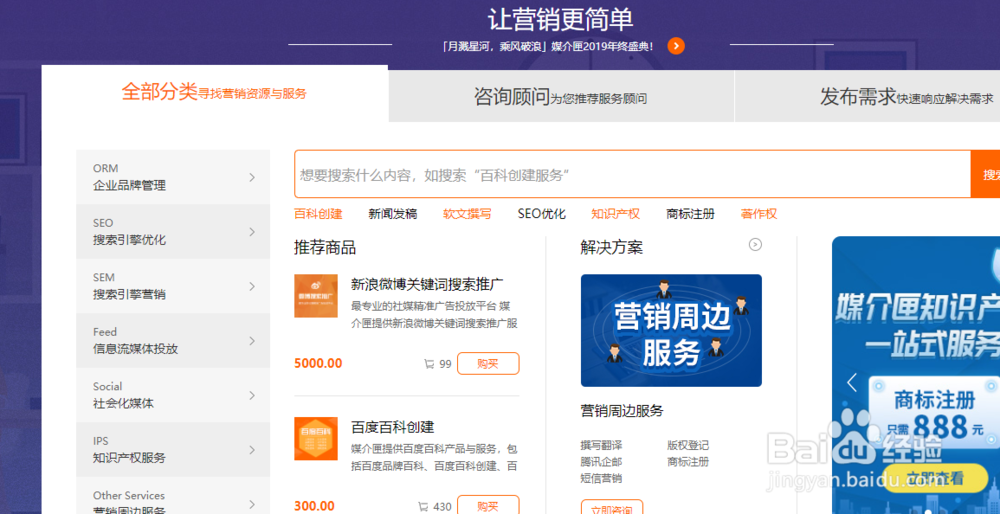1000x514 pixels.
Task: Expand the Social 社会化媒体 chevron
Action: coord(252,395)
